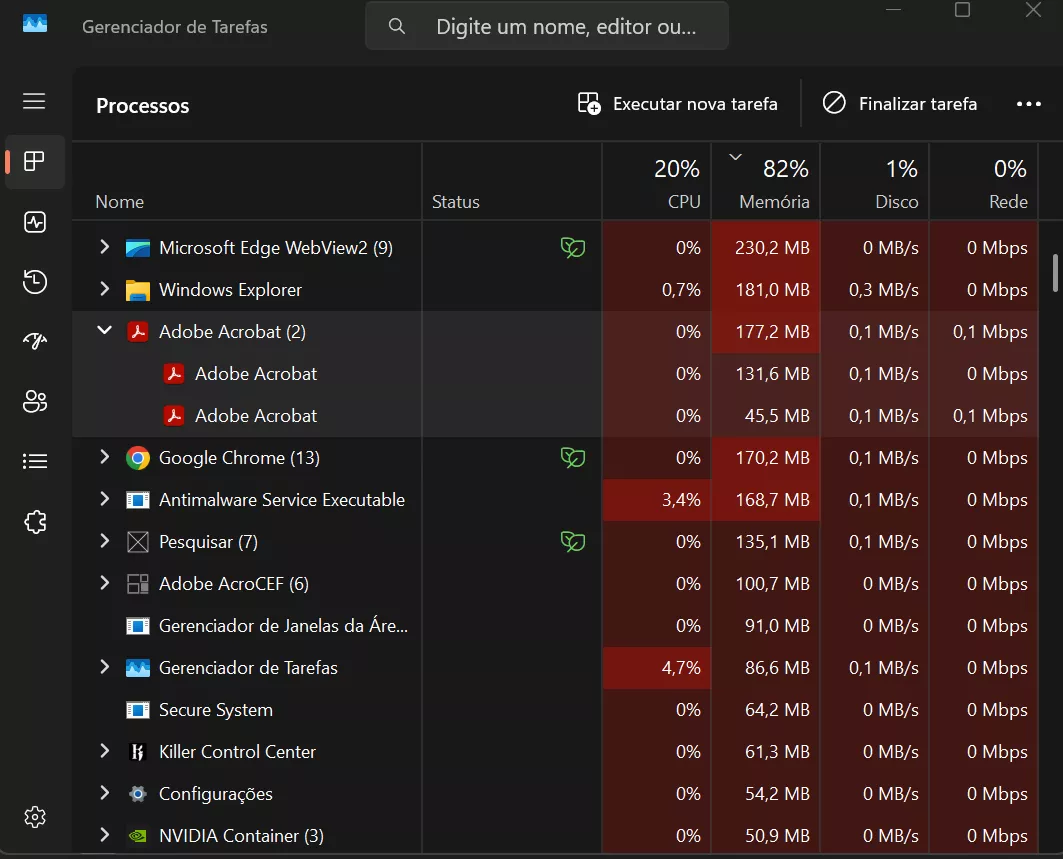This screenshot has width=1063, height=859.
Task: Open the Performance page in sidebar
Action: [x=35, y=222]
